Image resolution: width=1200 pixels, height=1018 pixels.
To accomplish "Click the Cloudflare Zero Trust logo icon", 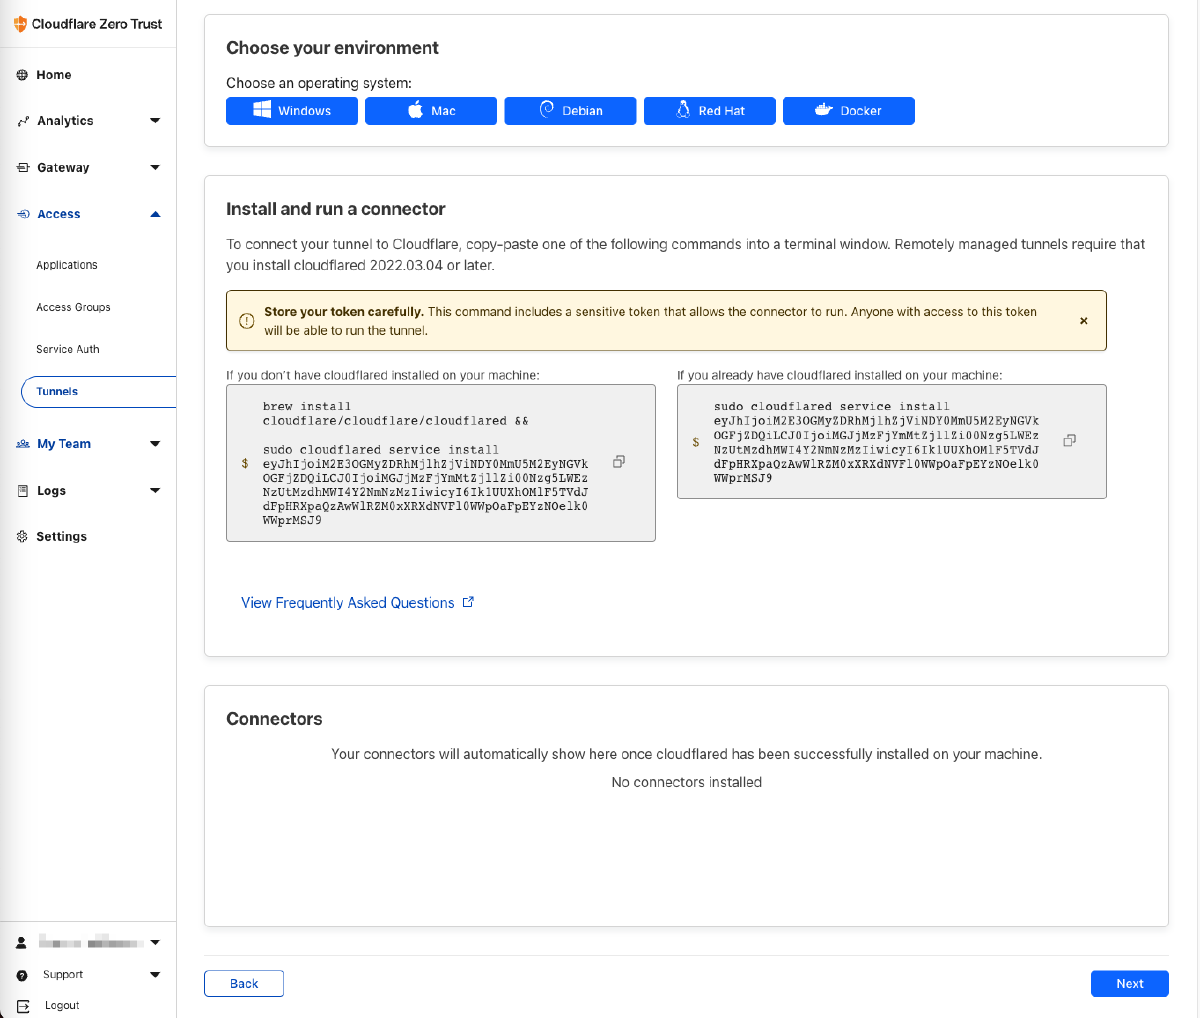I will coord(20,24).
